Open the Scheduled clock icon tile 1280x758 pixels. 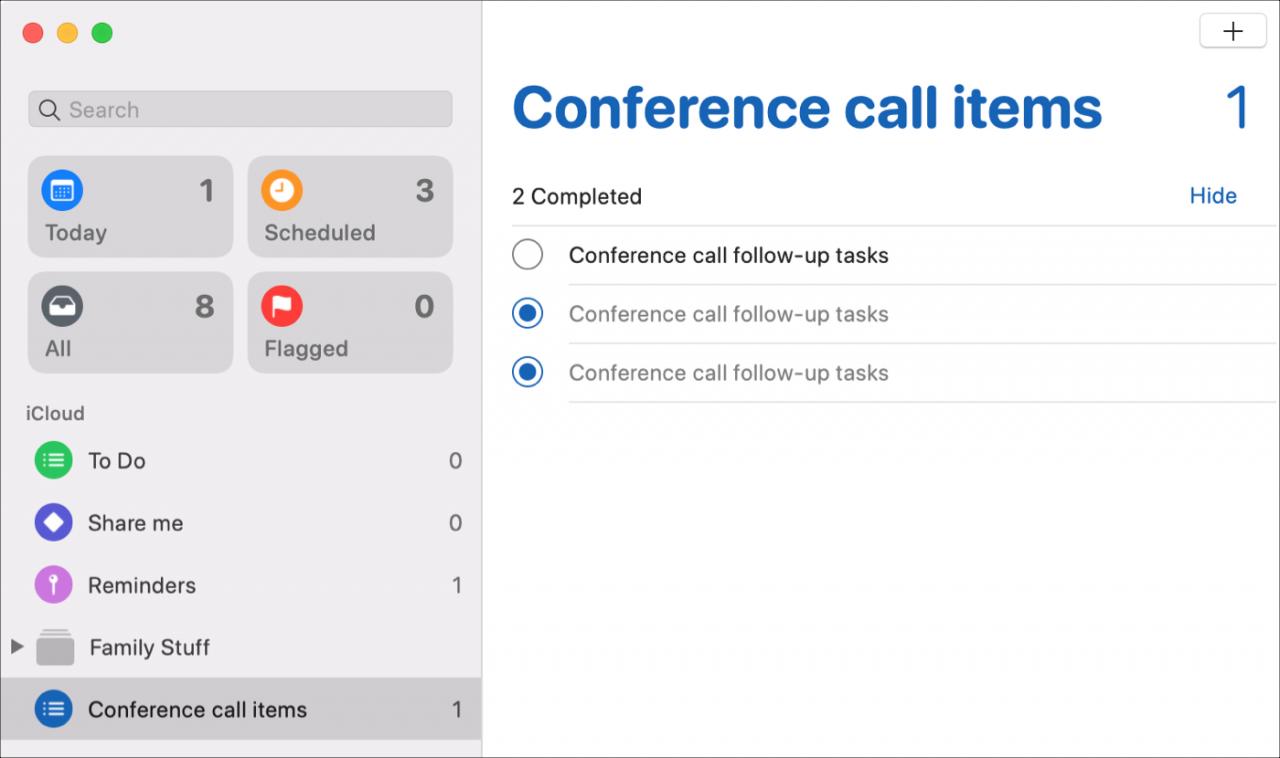(x=282, y=190)
